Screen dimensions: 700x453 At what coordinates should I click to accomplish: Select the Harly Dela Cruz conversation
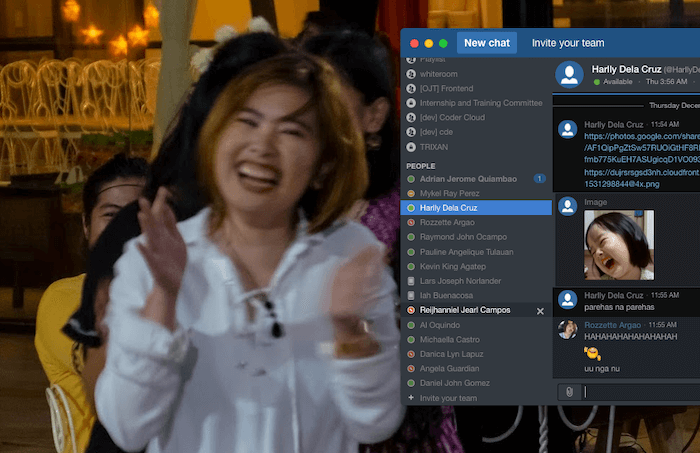476,208
